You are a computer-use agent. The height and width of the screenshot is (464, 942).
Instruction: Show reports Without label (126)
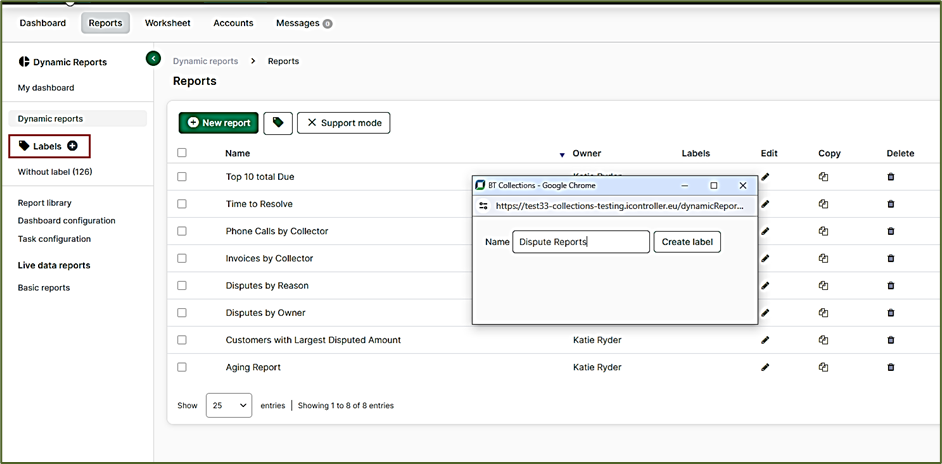(55, 172)
